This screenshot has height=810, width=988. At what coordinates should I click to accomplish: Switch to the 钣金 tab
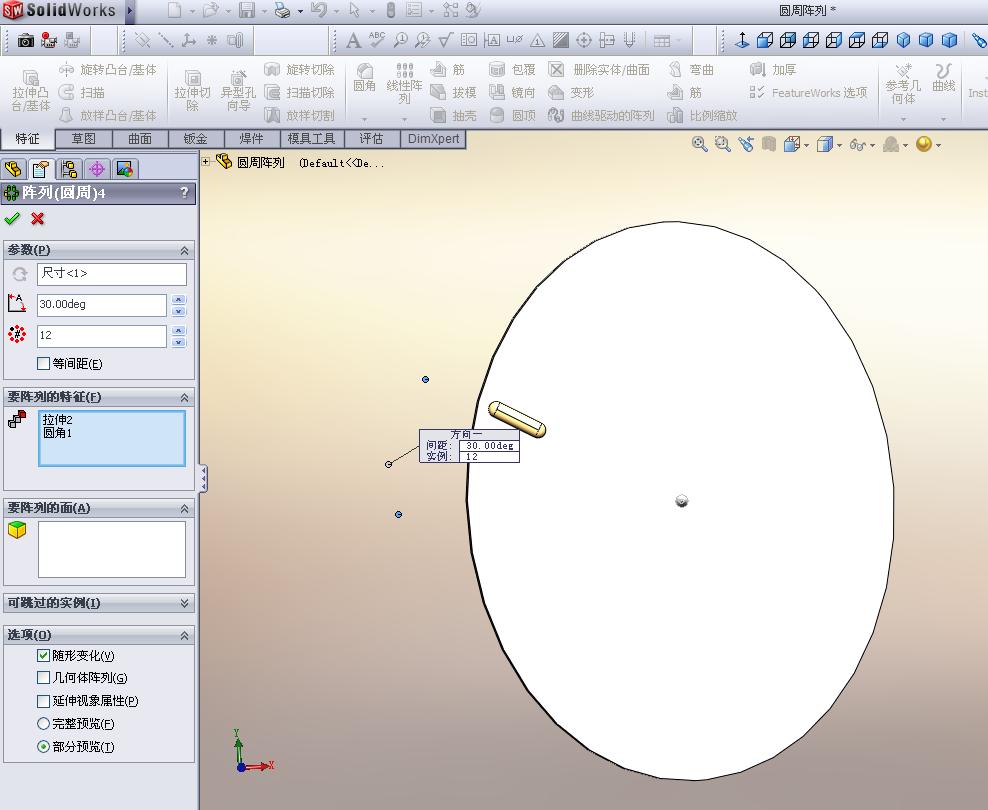click(196, 139)
